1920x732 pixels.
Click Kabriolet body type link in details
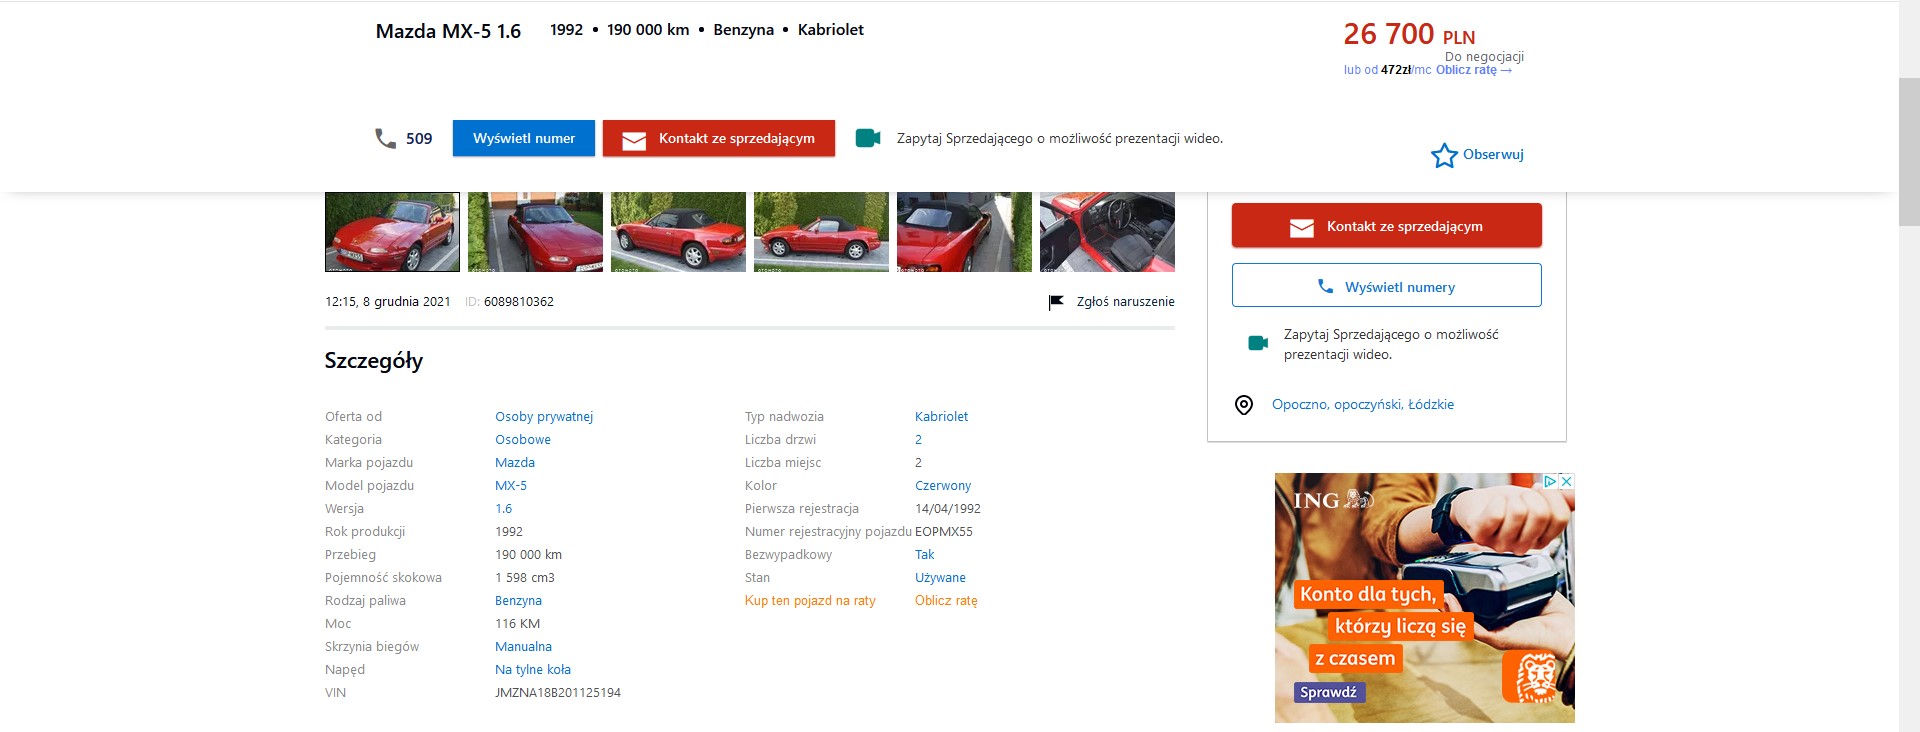(x=941, y=416)
